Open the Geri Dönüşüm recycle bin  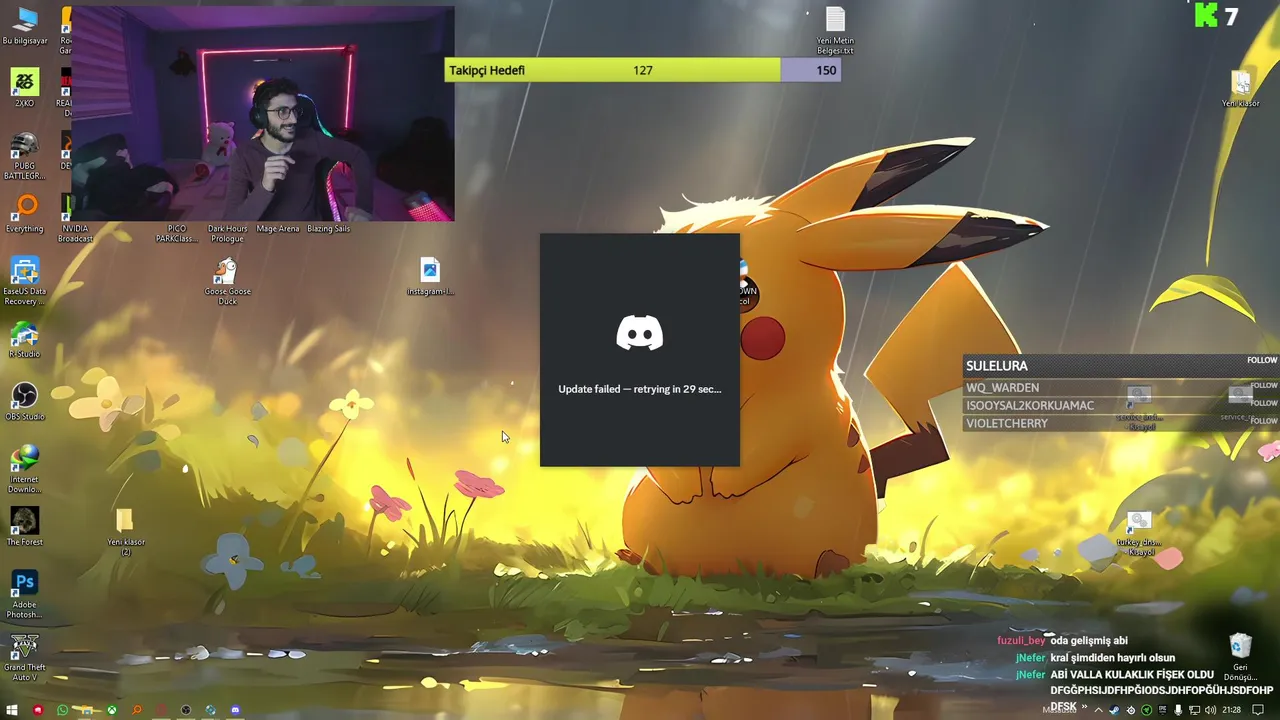tap(1240, 658)
